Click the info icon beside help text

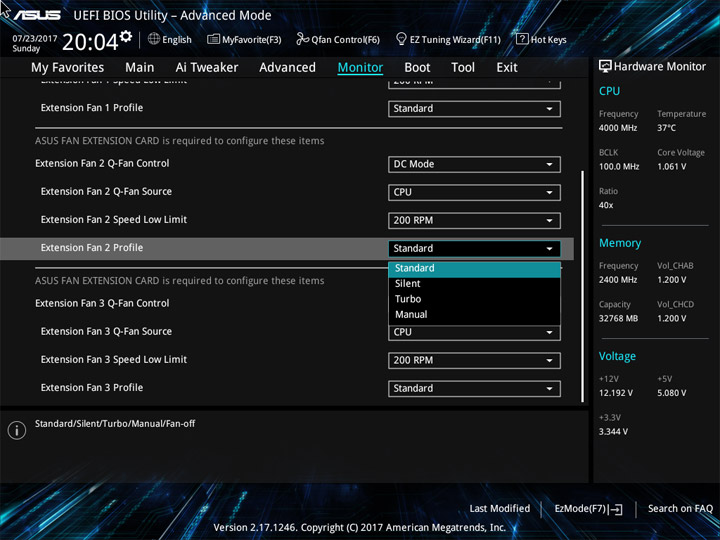pos(17,430)
